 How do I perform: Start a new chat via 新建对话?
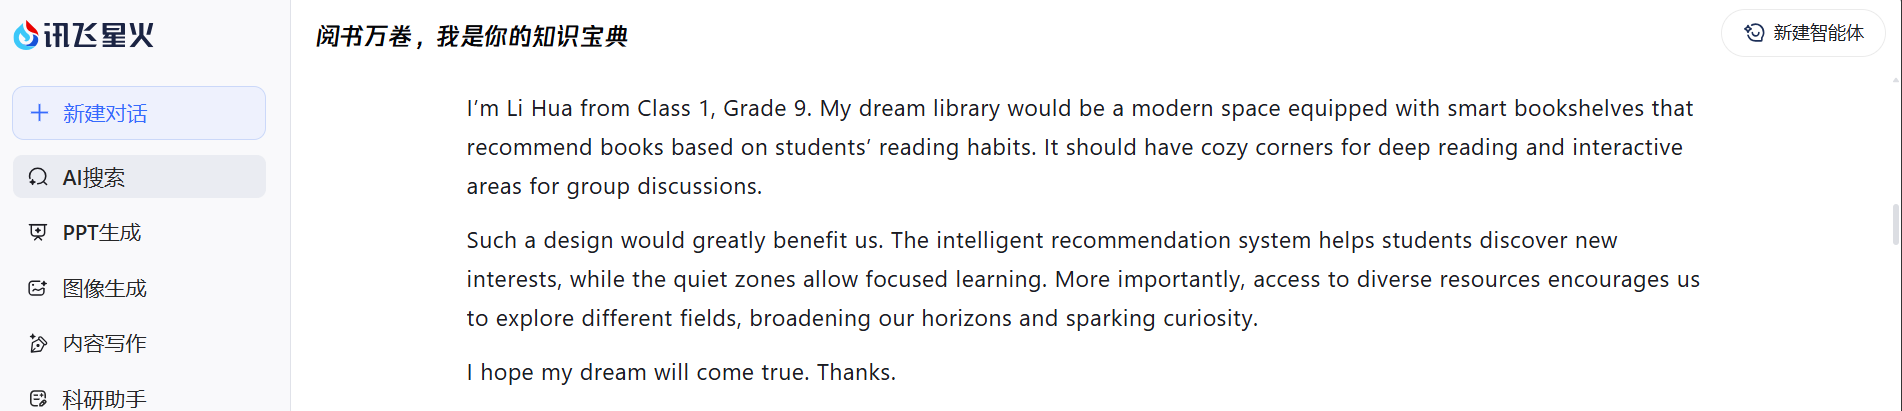point(139,113)
